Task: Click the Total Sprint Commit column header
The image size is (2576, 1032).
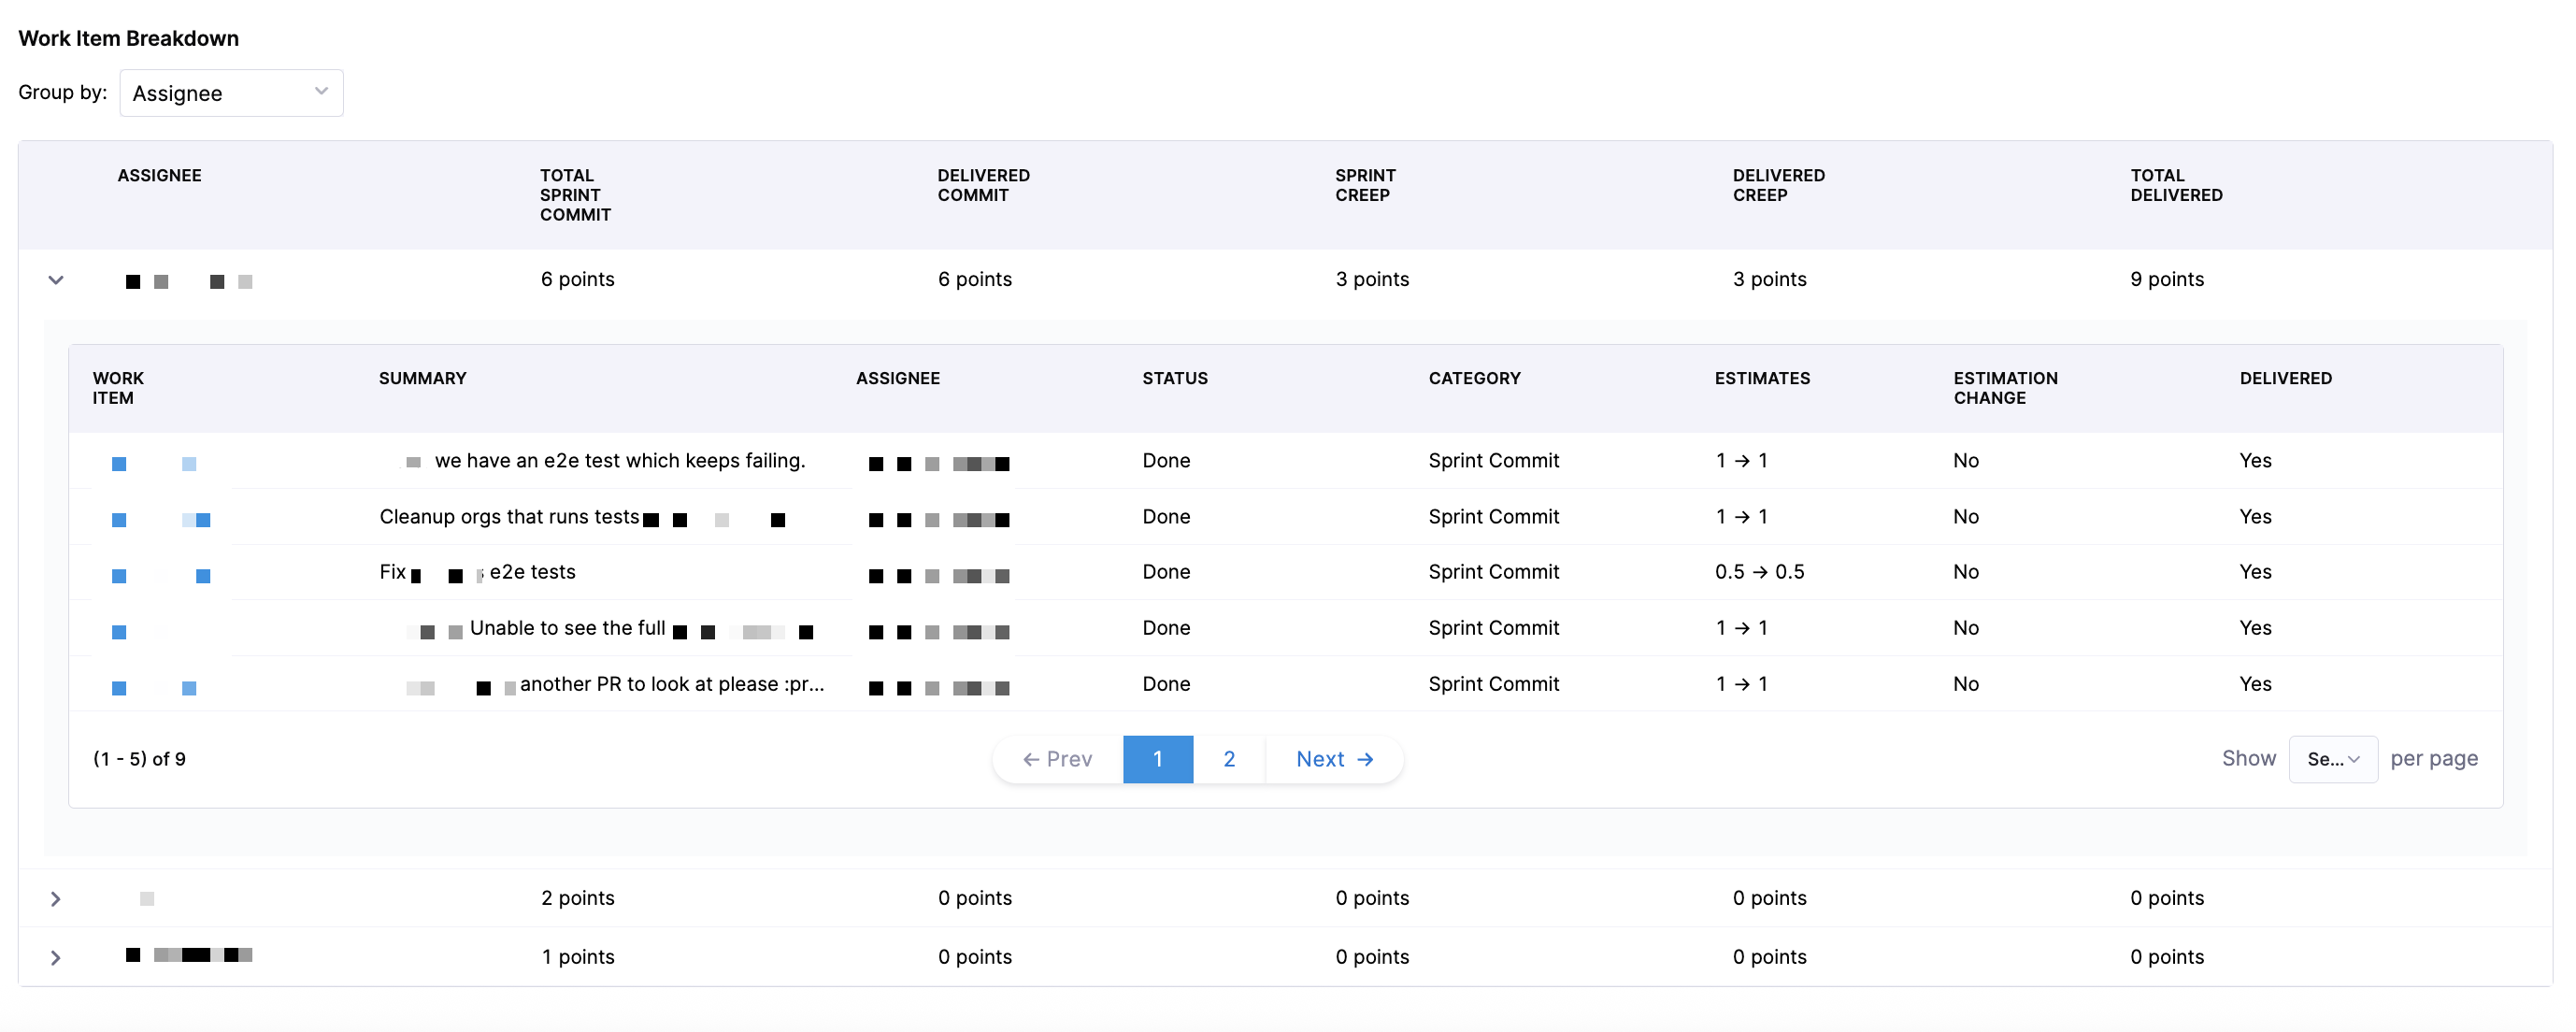Action: click(575, 195)
